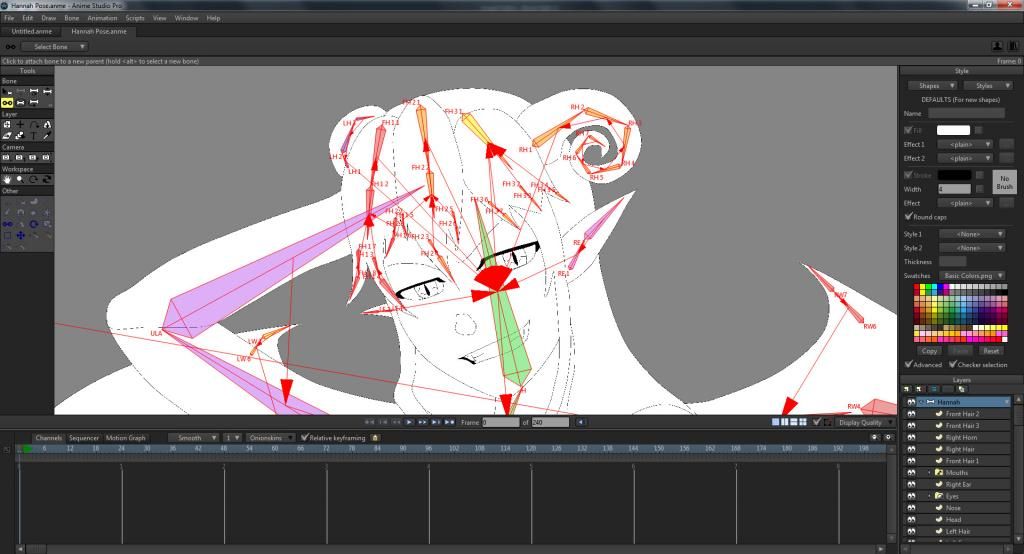Screen dimensions: 1024x554
Task: Zoom in the timeline
Action: click(888, 437)
